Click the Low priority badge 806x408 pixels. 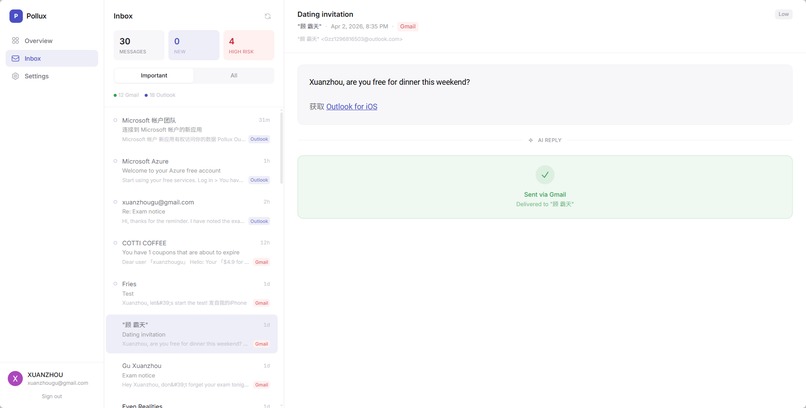point(783,14)
